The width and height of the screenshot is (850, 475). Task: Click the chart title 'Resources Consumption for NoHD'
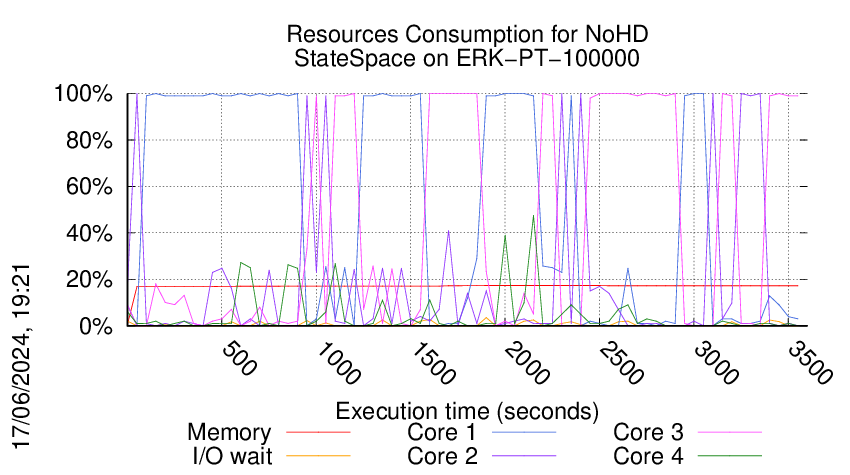467,34
